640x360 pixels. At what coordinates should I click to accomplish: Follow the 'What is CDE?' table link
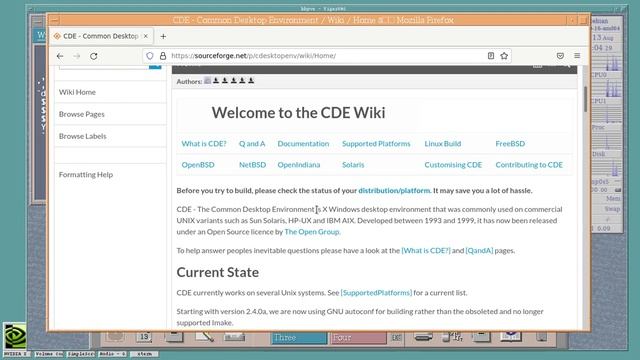[204, 144]
